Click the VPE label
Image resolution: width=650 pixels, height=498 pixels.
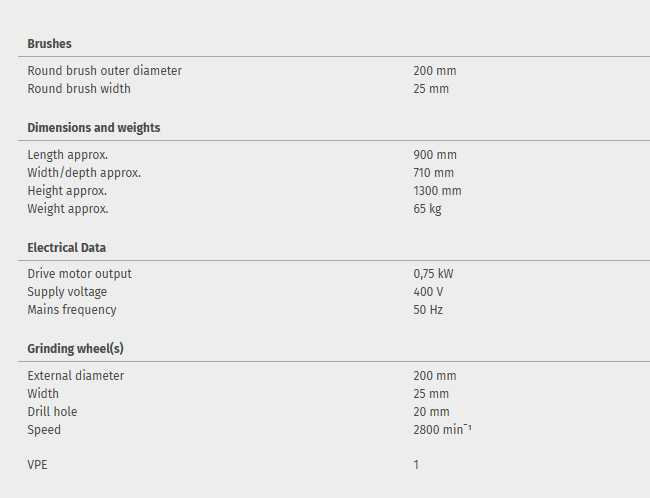tap(38, 465)
